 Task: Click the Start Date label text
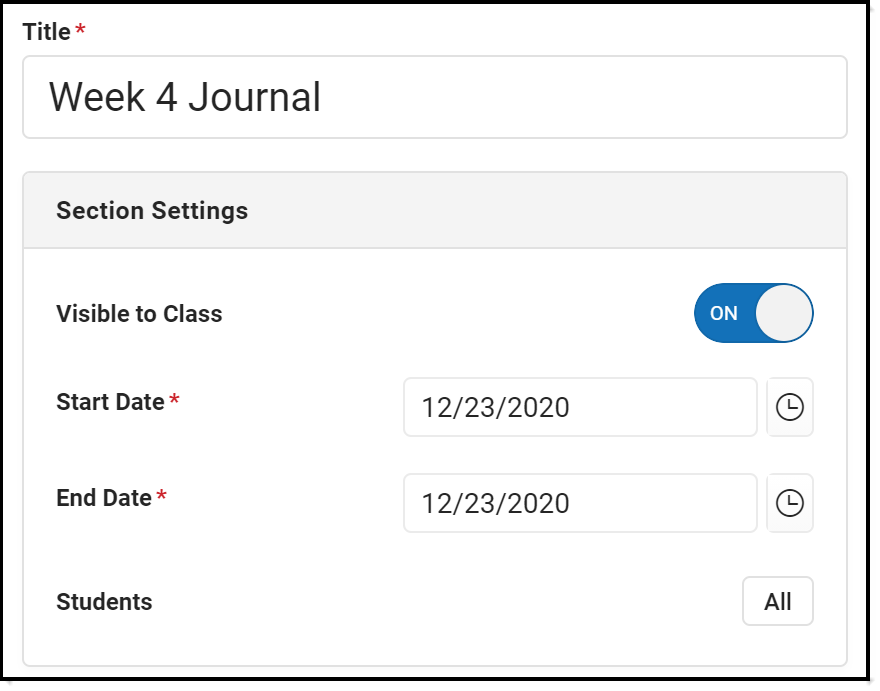coord(110,402)
